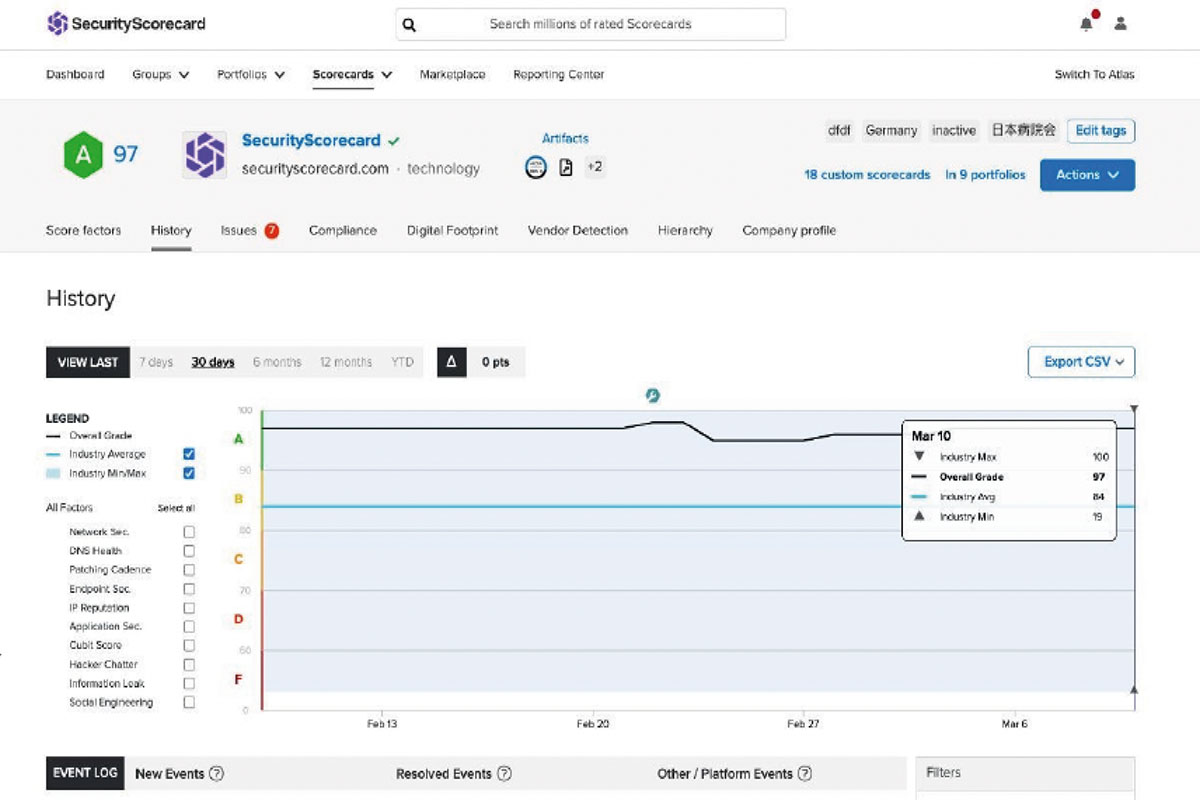Open Other / Platform Events help icon
The width and height of the screenshot is (1200, 800).
805,773
